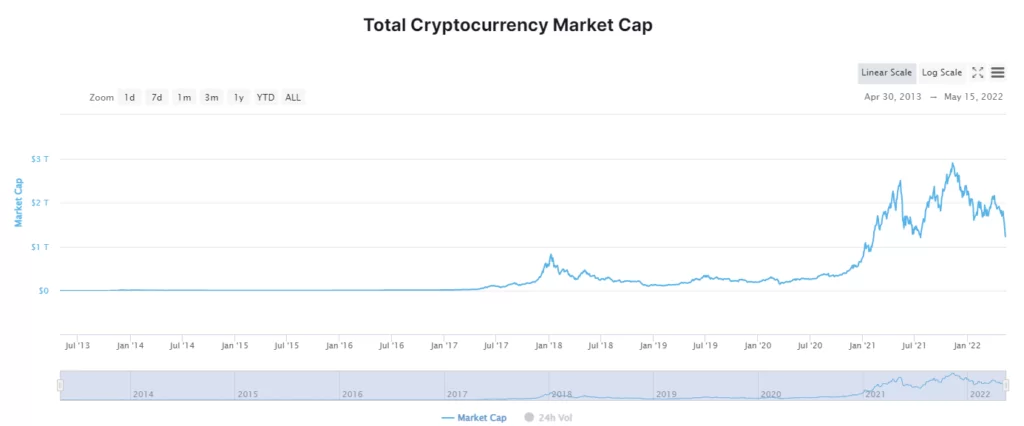Image resolution: width=1024 pixels, height=426 pixels.
Task: Grab the right navigator range handle
Action: [1006, 385]
